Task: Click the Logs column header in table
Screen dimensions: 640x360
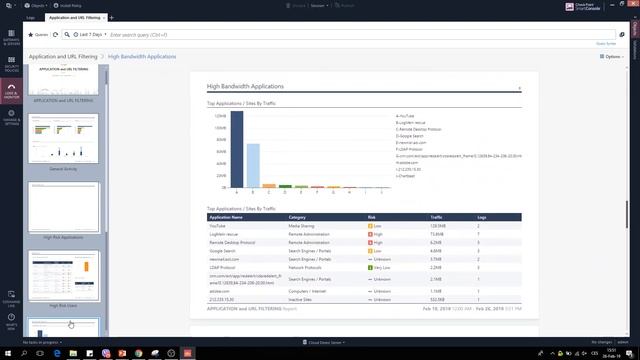Action: [x=482, y=218]
